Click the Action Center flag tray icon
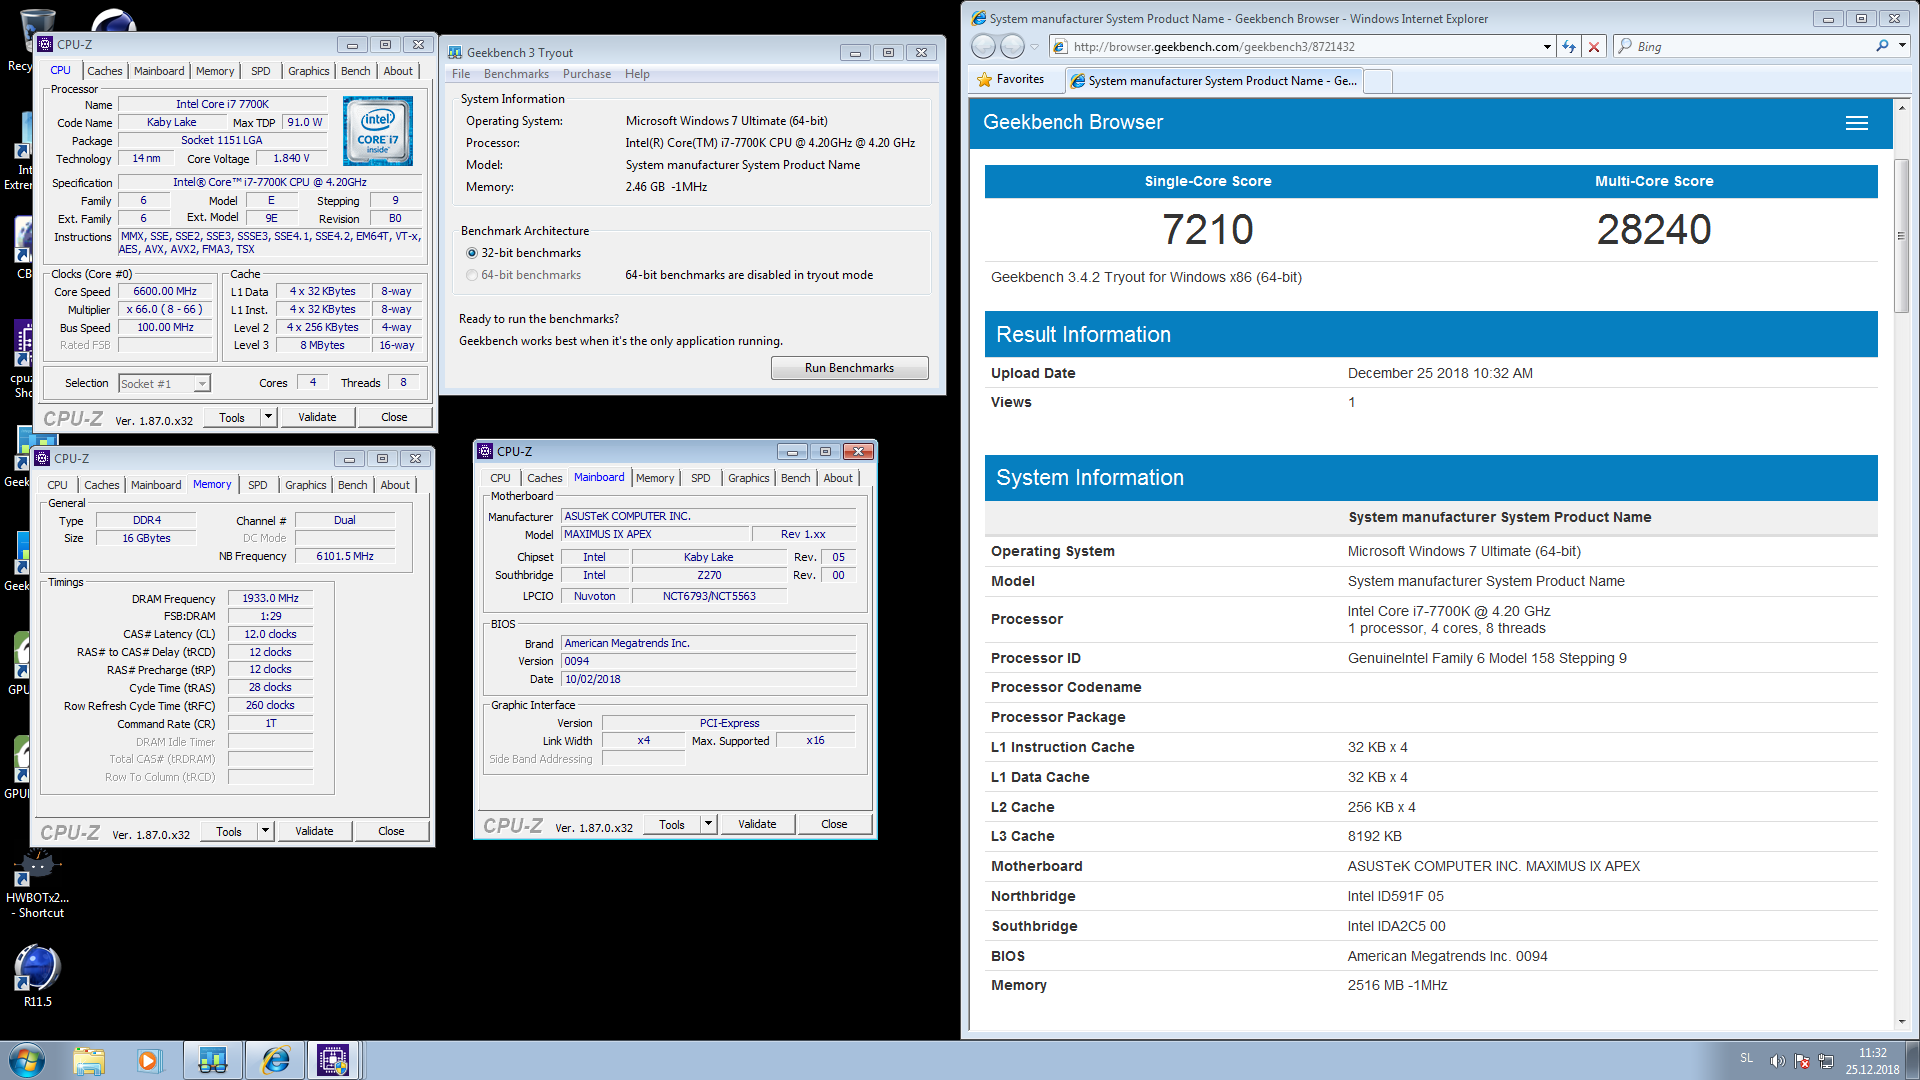This screenshot has height=1080, width=1920. [1802, 1061]
